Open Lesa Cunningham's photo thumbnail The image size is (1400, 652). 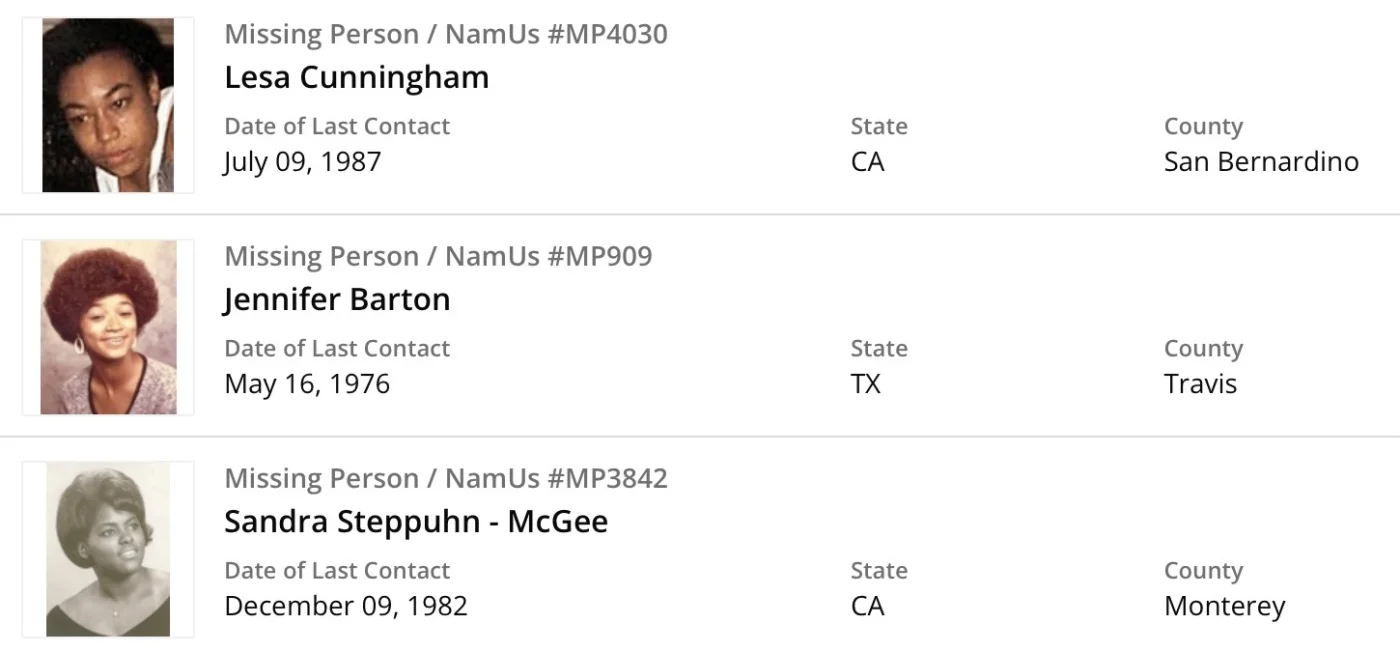click(x=108, y=105)
